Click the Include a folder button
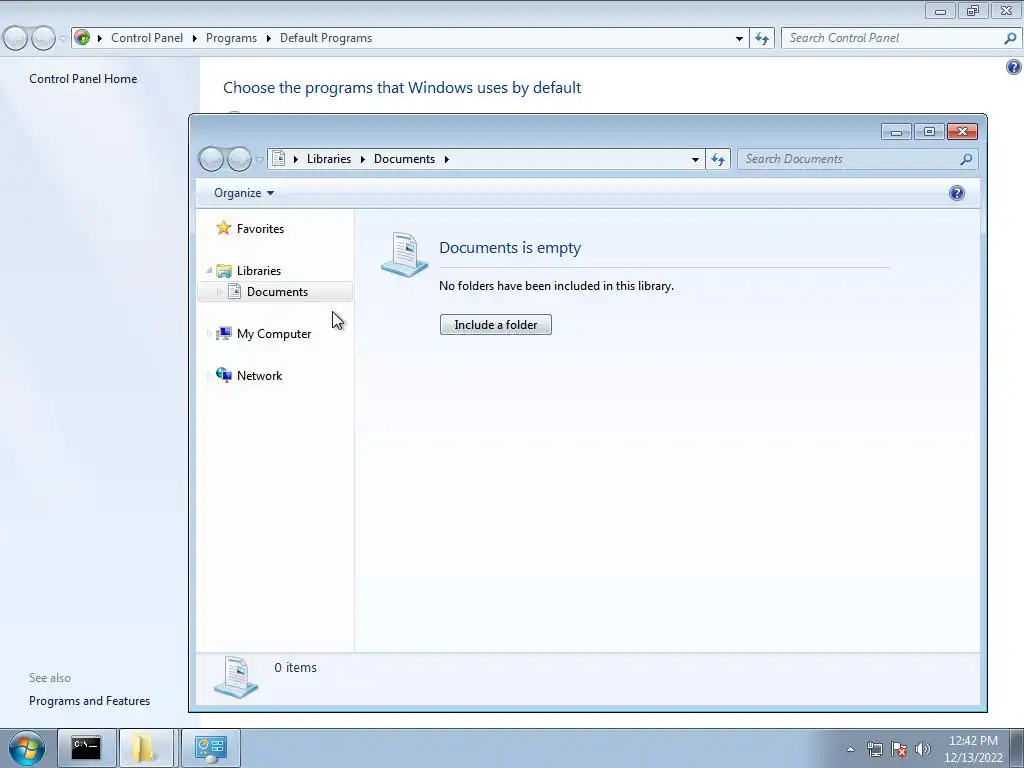Screen dimensions: 1024x768 [496, 325]
